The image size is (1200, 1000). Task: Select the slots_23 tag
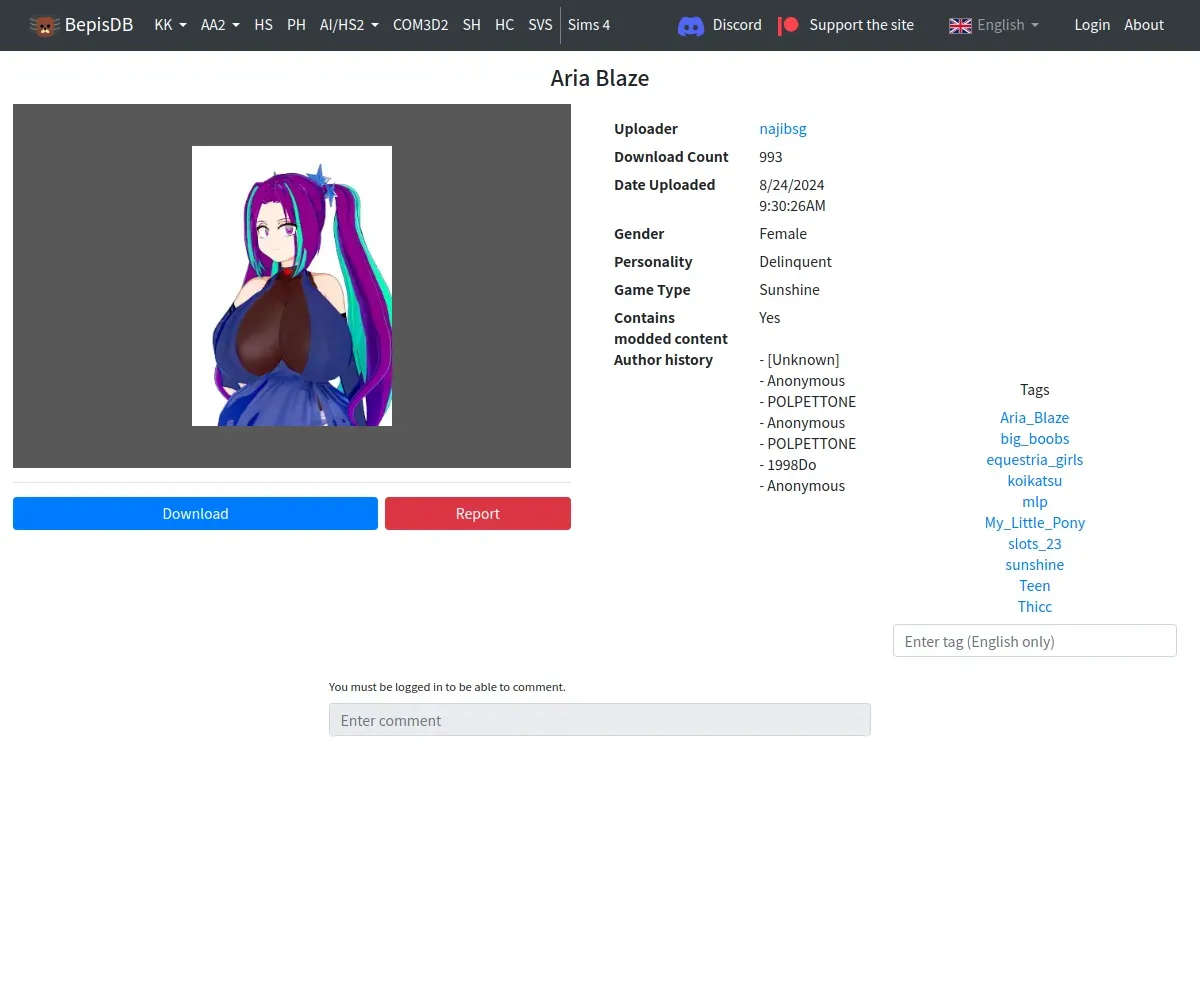(x=1034, y=544)
